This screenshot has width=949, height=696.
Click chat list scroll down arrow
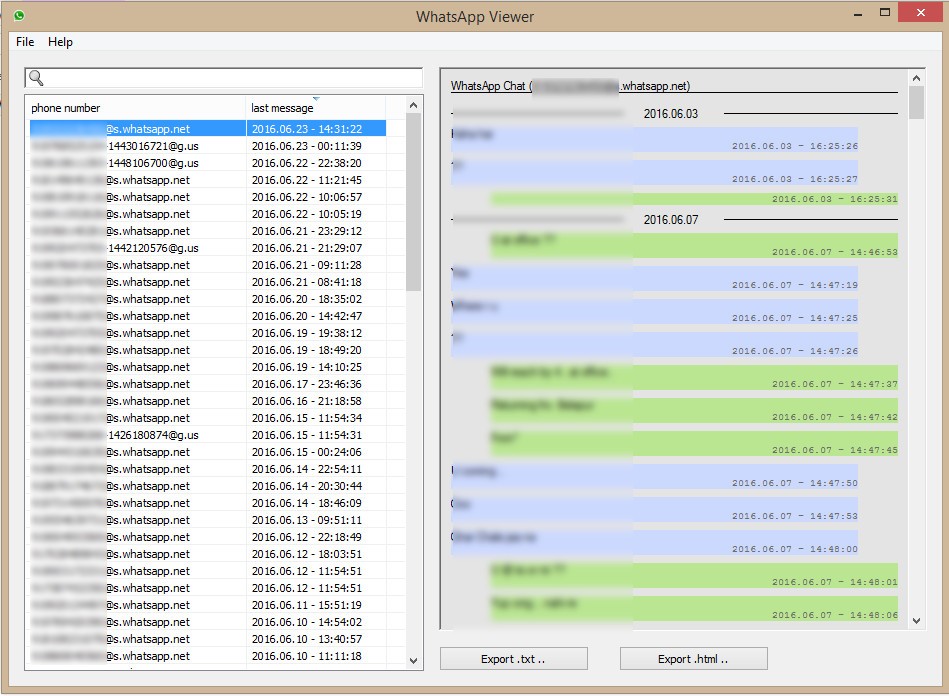click(413, 660)
